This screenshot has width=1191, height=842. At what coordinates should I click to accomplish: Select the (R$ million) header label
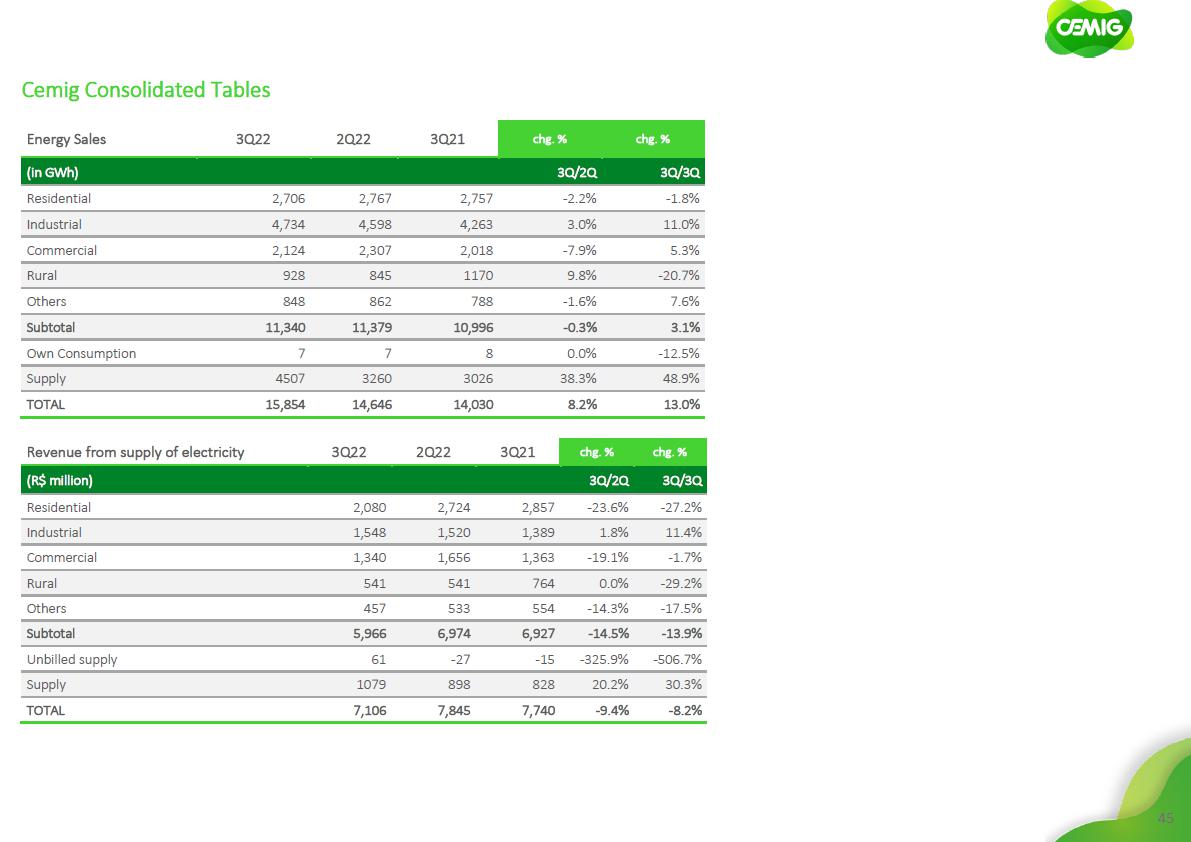pos(60,480)
